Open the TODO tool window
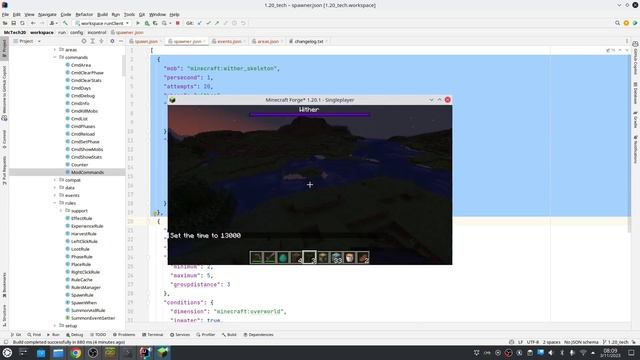This screenshot has width=640, height=360. click(x=98, y=335)
